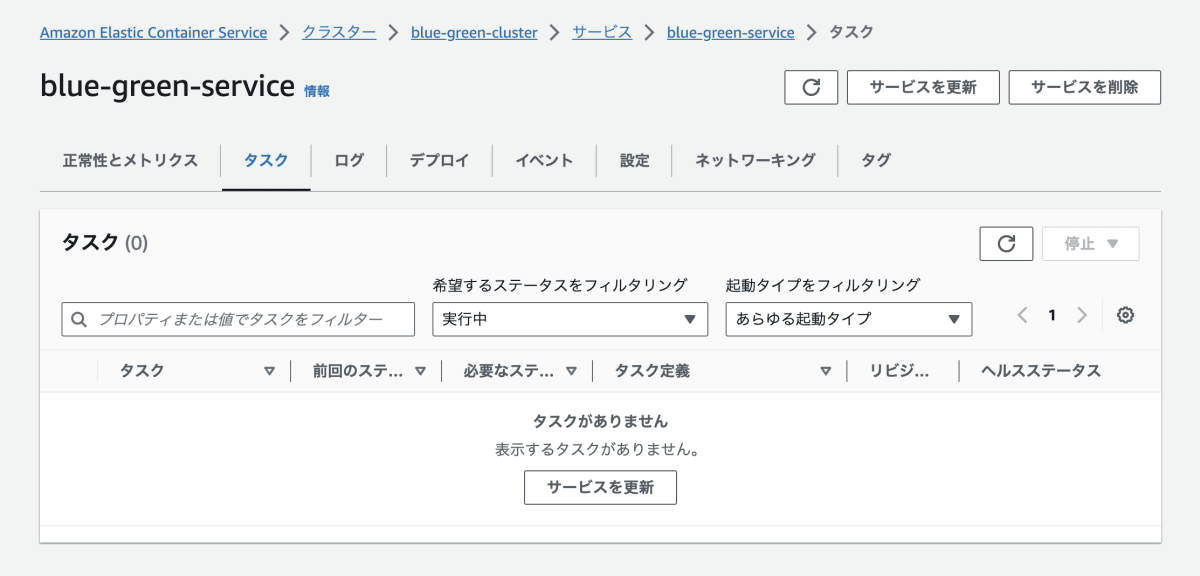Switch to タグ tab

click(876, 160)
